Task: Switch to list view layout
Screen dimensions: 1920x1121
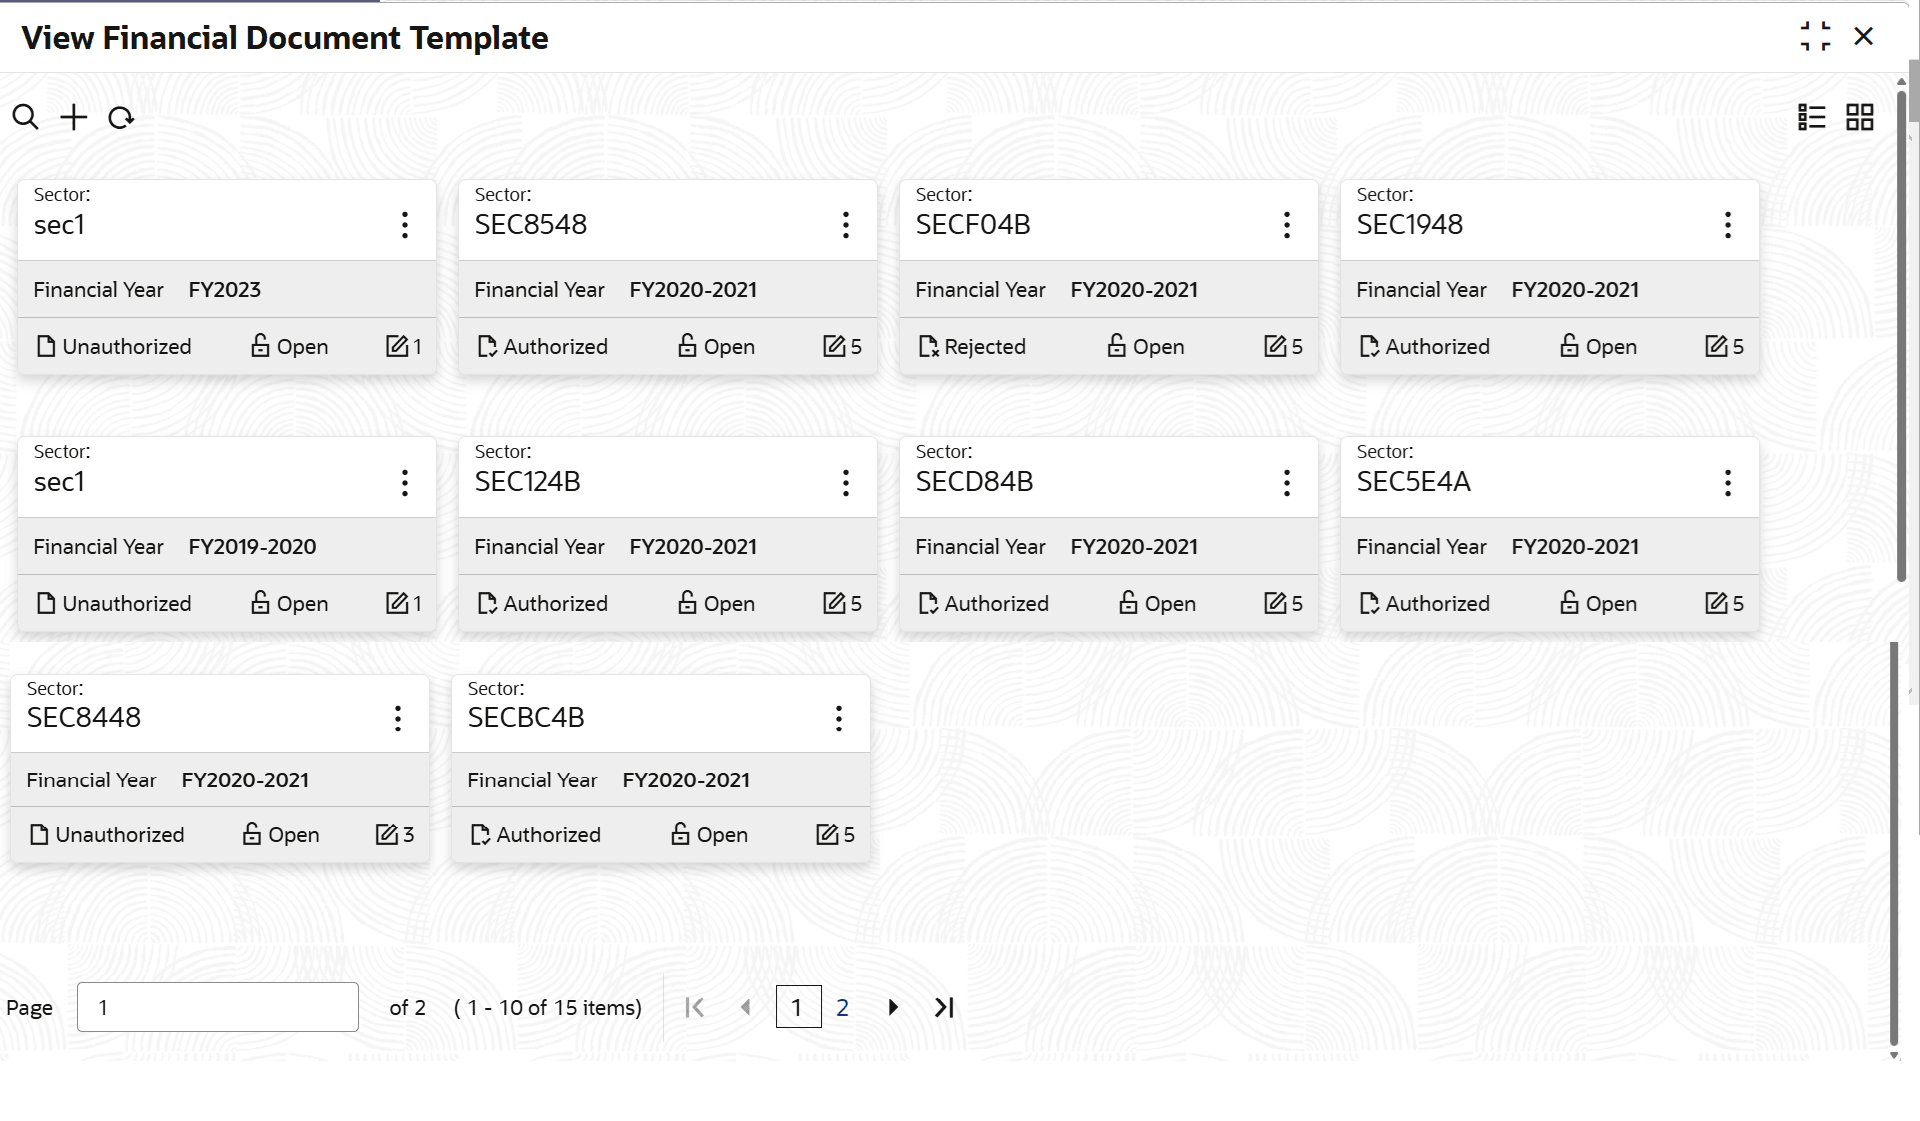Action: 1811,117
